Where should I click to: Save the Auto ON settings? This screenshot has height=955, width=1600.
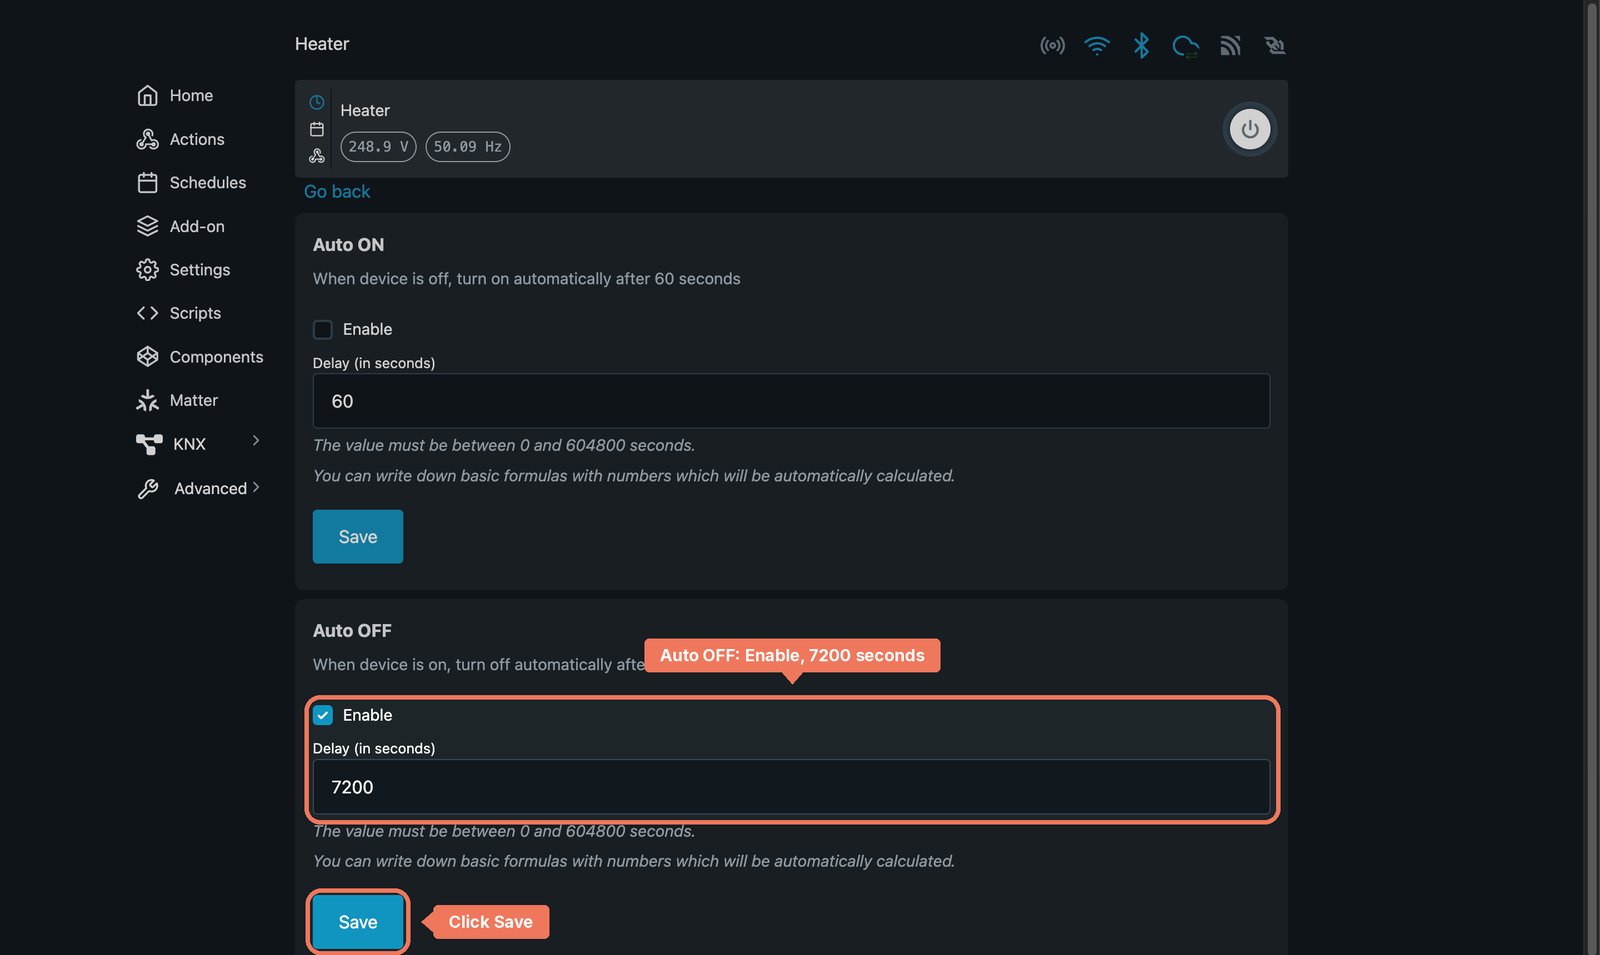click(x=358, y=537)
